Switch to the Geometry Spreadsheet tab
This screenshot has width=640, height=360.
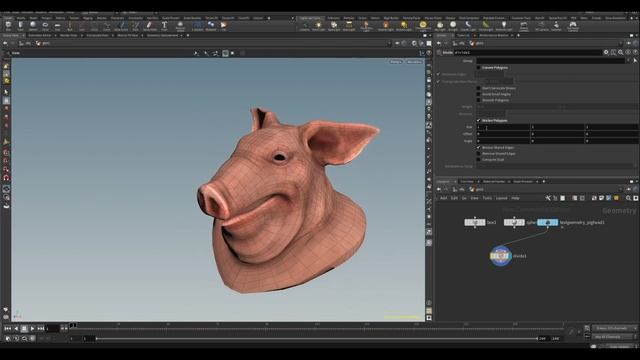click(x=162, y=36)
